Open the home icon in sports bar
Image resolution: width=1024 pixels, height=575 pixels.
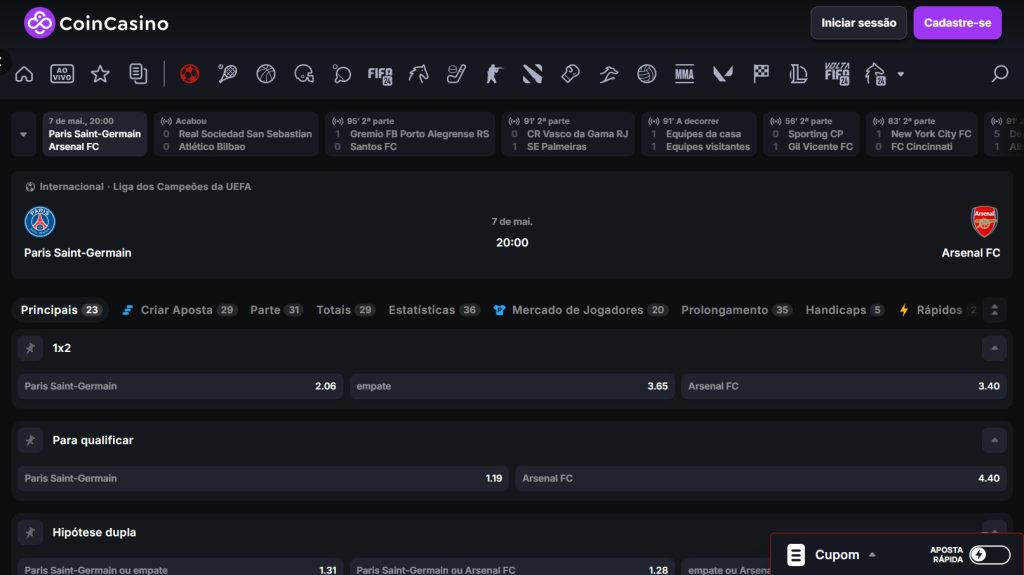click(x=24, y=74)
